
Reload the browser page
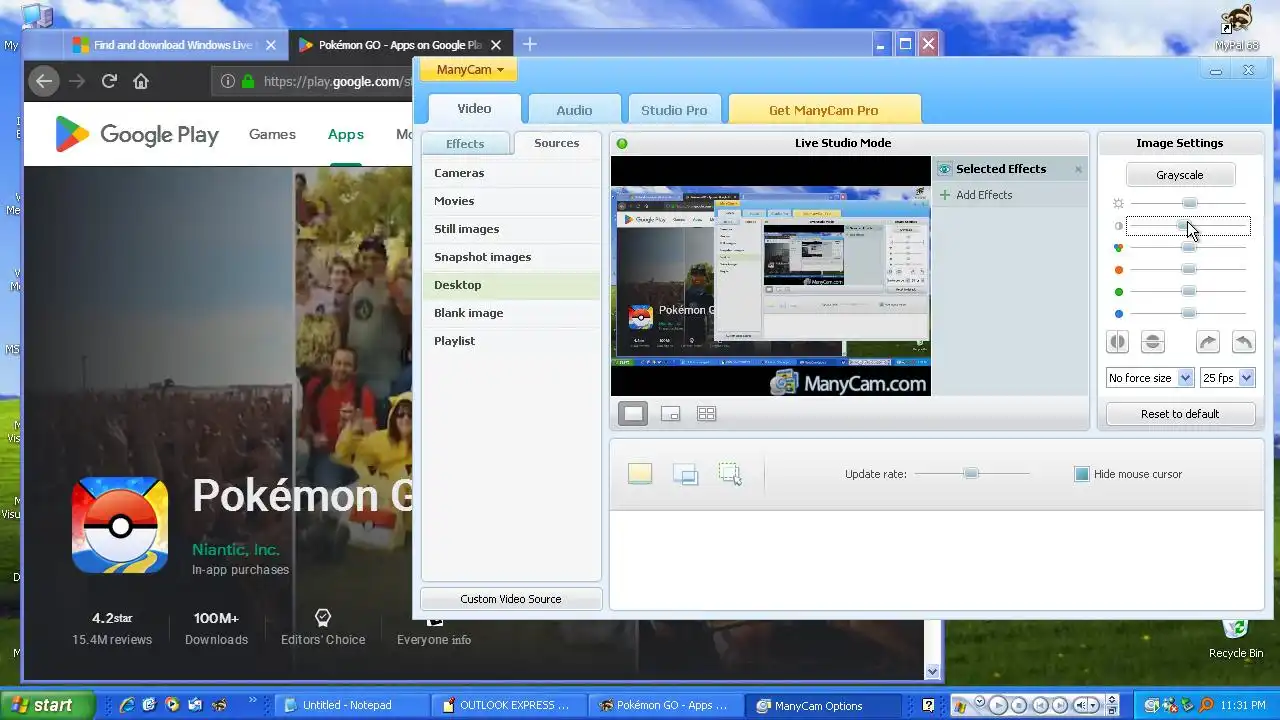(x=110, y=81)
